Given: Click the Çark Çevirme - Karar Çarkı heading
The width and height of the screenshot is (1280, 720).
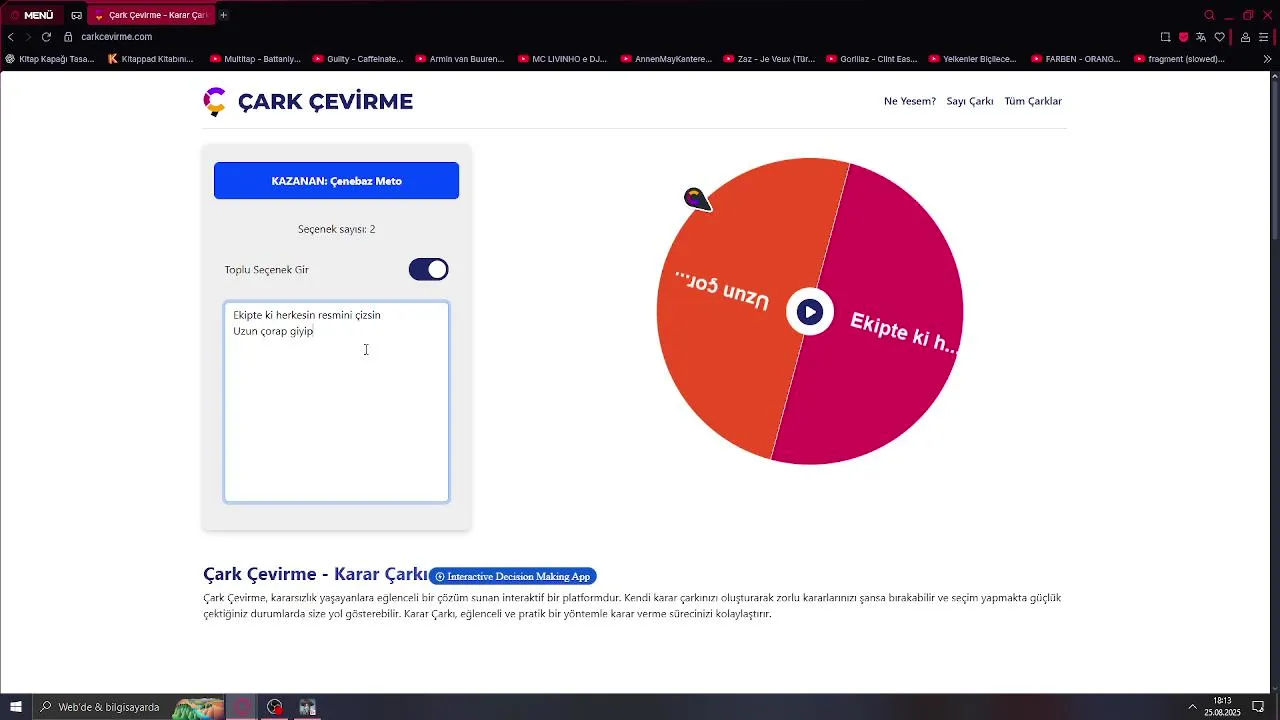Looking at the screenshot, I should tap(315, 574).
